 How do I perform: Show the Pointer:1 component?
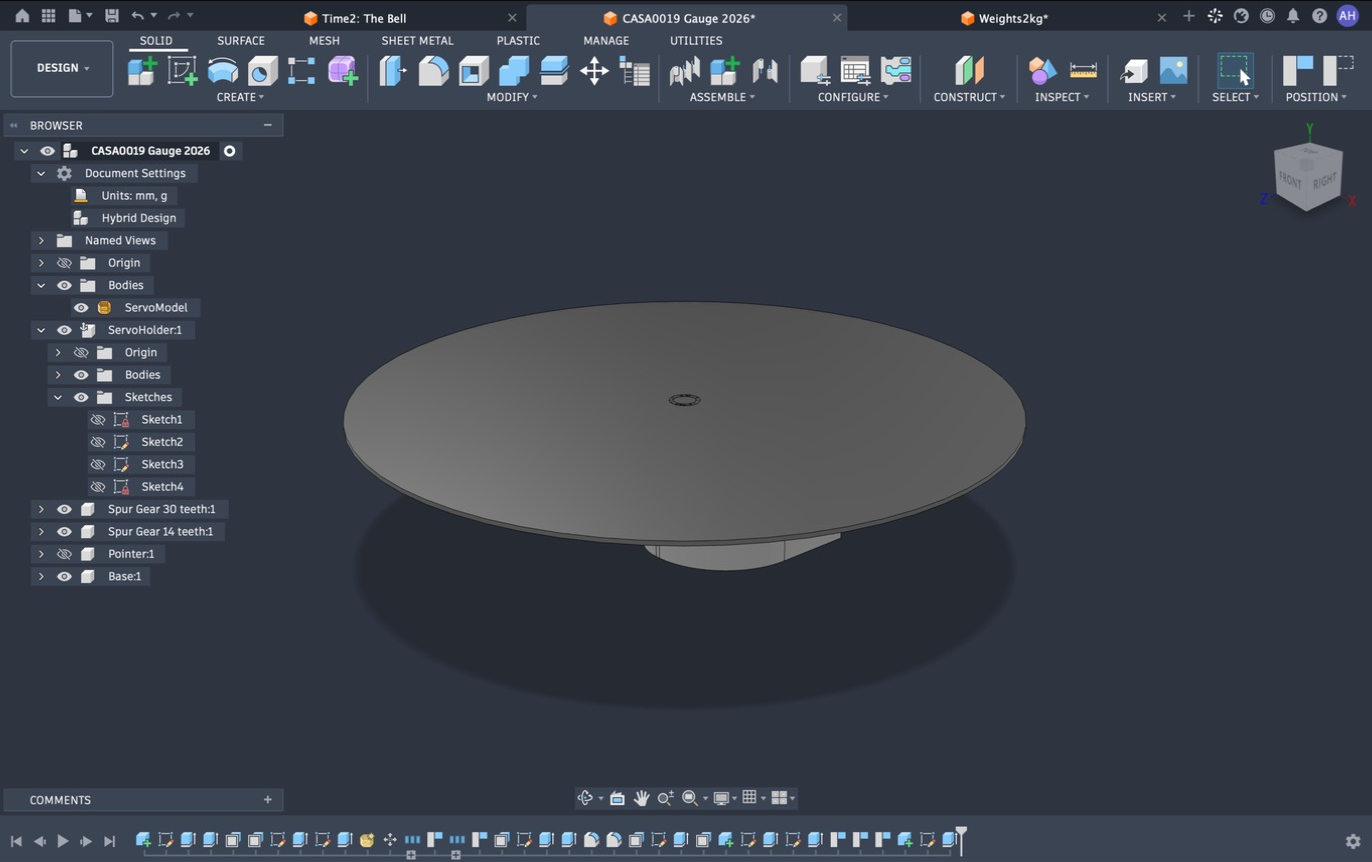point(64,554)
